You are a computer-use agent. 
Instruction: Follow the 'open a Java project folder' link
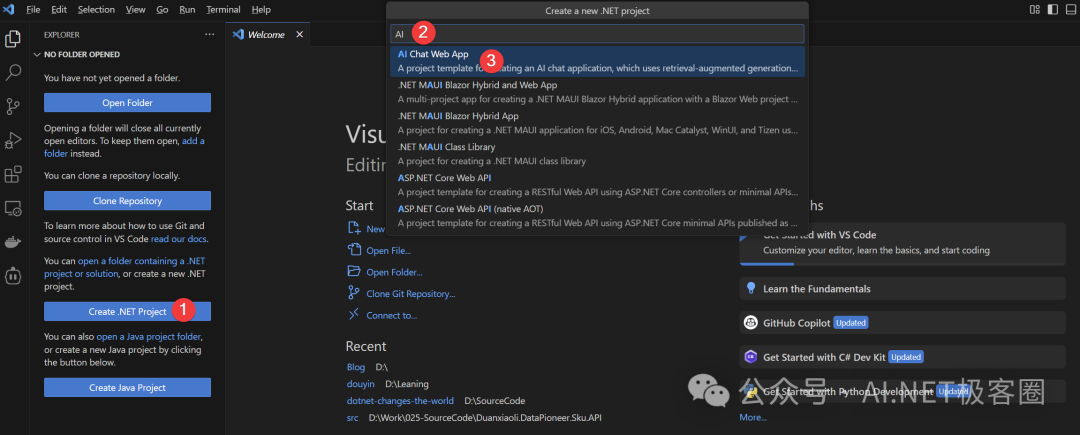point(149,337)
